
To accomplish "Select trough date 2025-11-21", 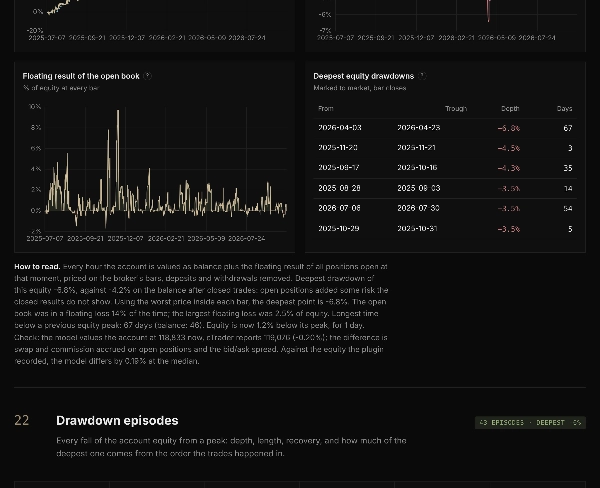I will click(416, 148).
